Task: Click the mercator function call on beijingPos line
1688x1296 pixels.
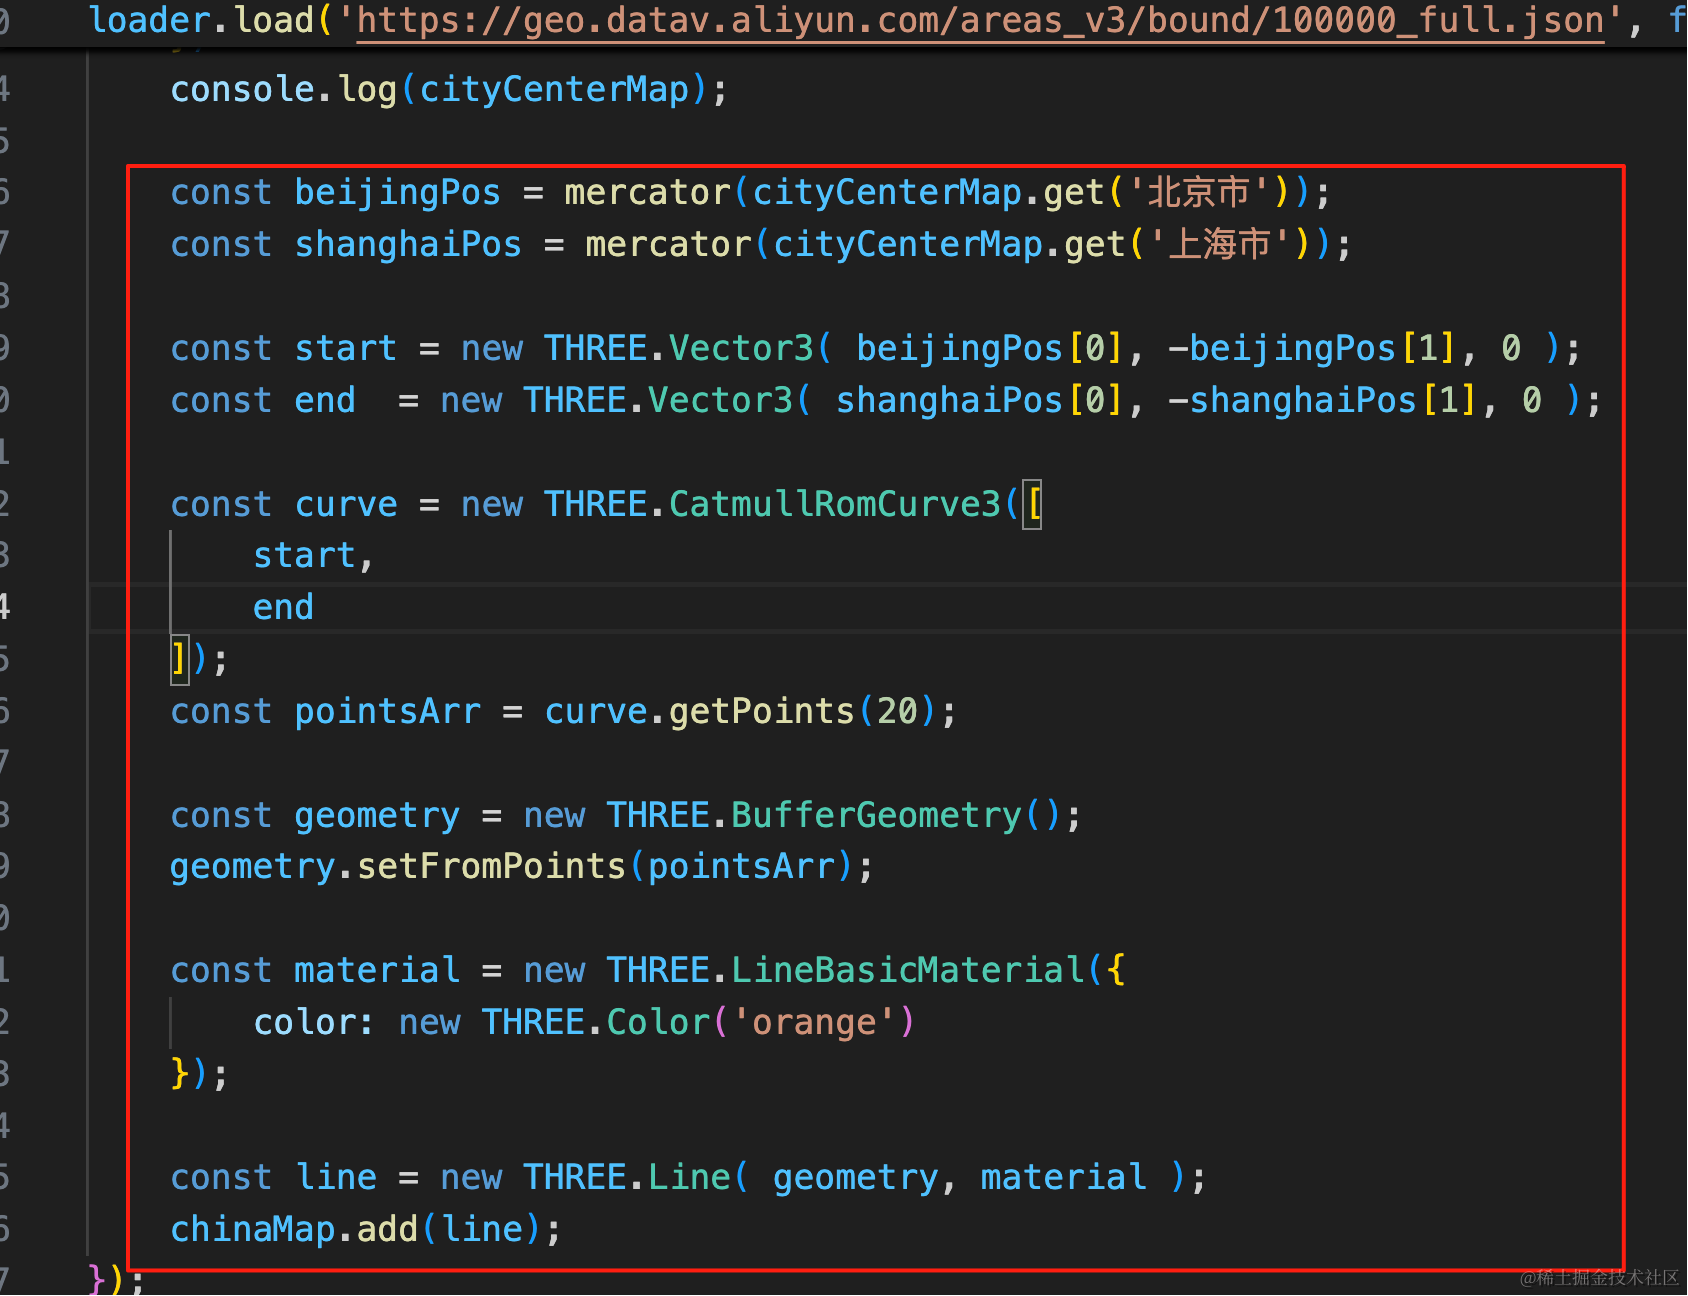Action: (647, 192)
